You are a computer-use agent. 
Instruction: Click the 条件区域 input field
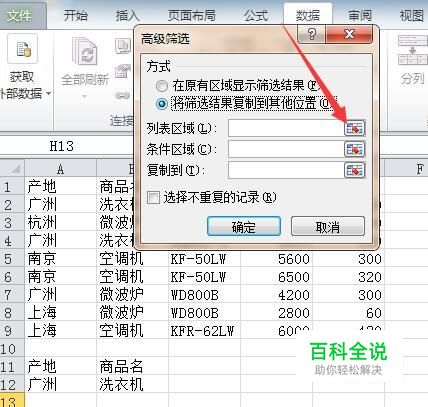pyautogui.click(x=286, y=149)
